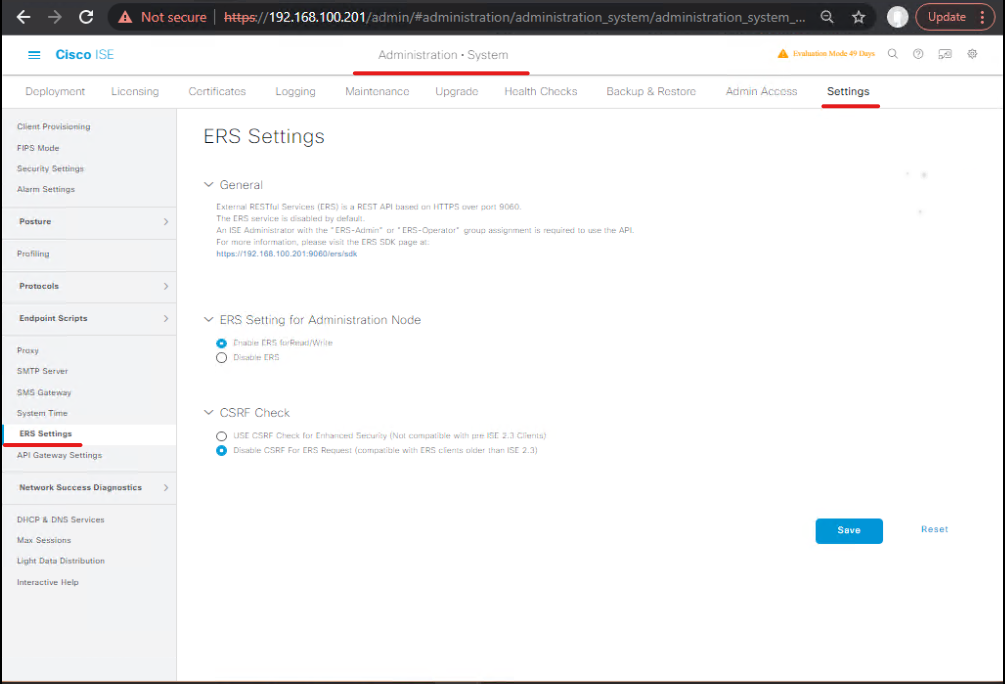This screenshot has width=1005, height=684.
Task: Collapse the CSRF Check section chevron
Action: [208, 413]
